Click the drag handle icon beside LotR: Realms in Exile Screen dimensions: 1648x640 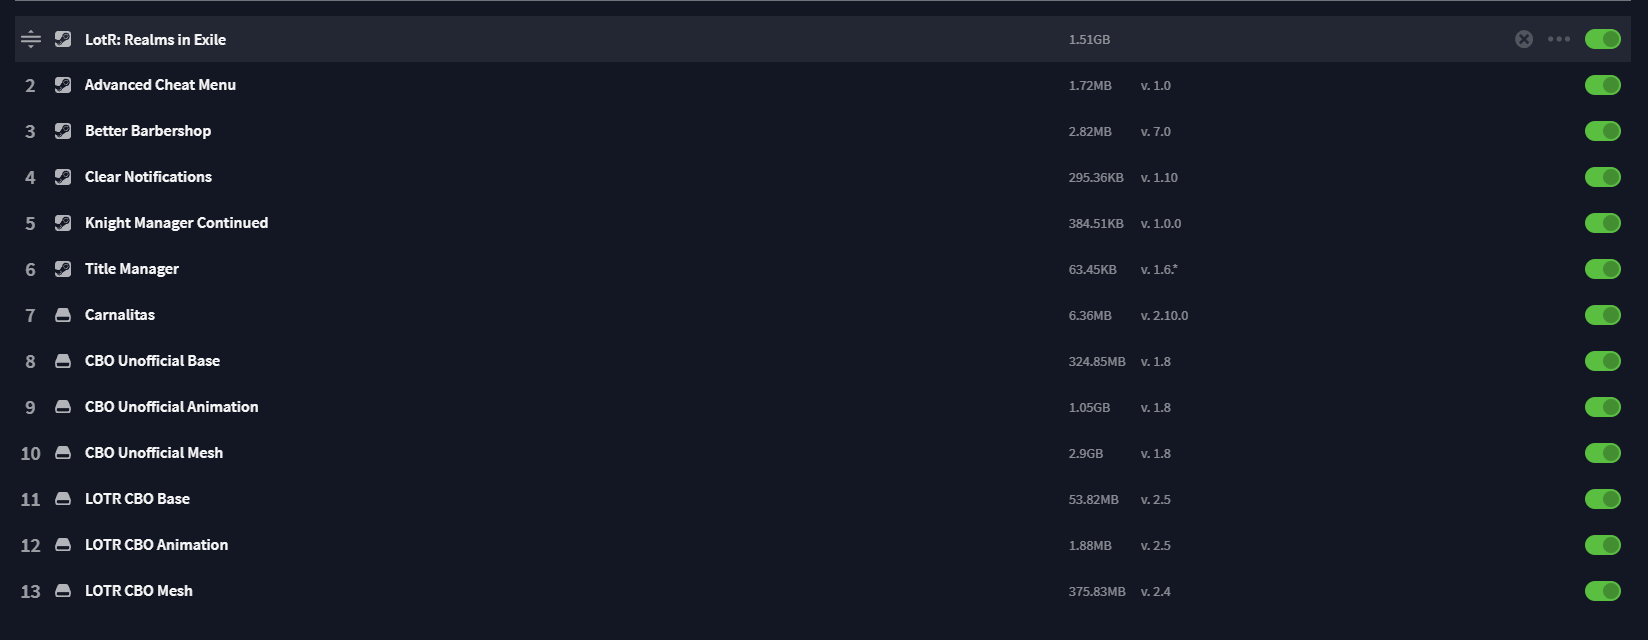31,39
